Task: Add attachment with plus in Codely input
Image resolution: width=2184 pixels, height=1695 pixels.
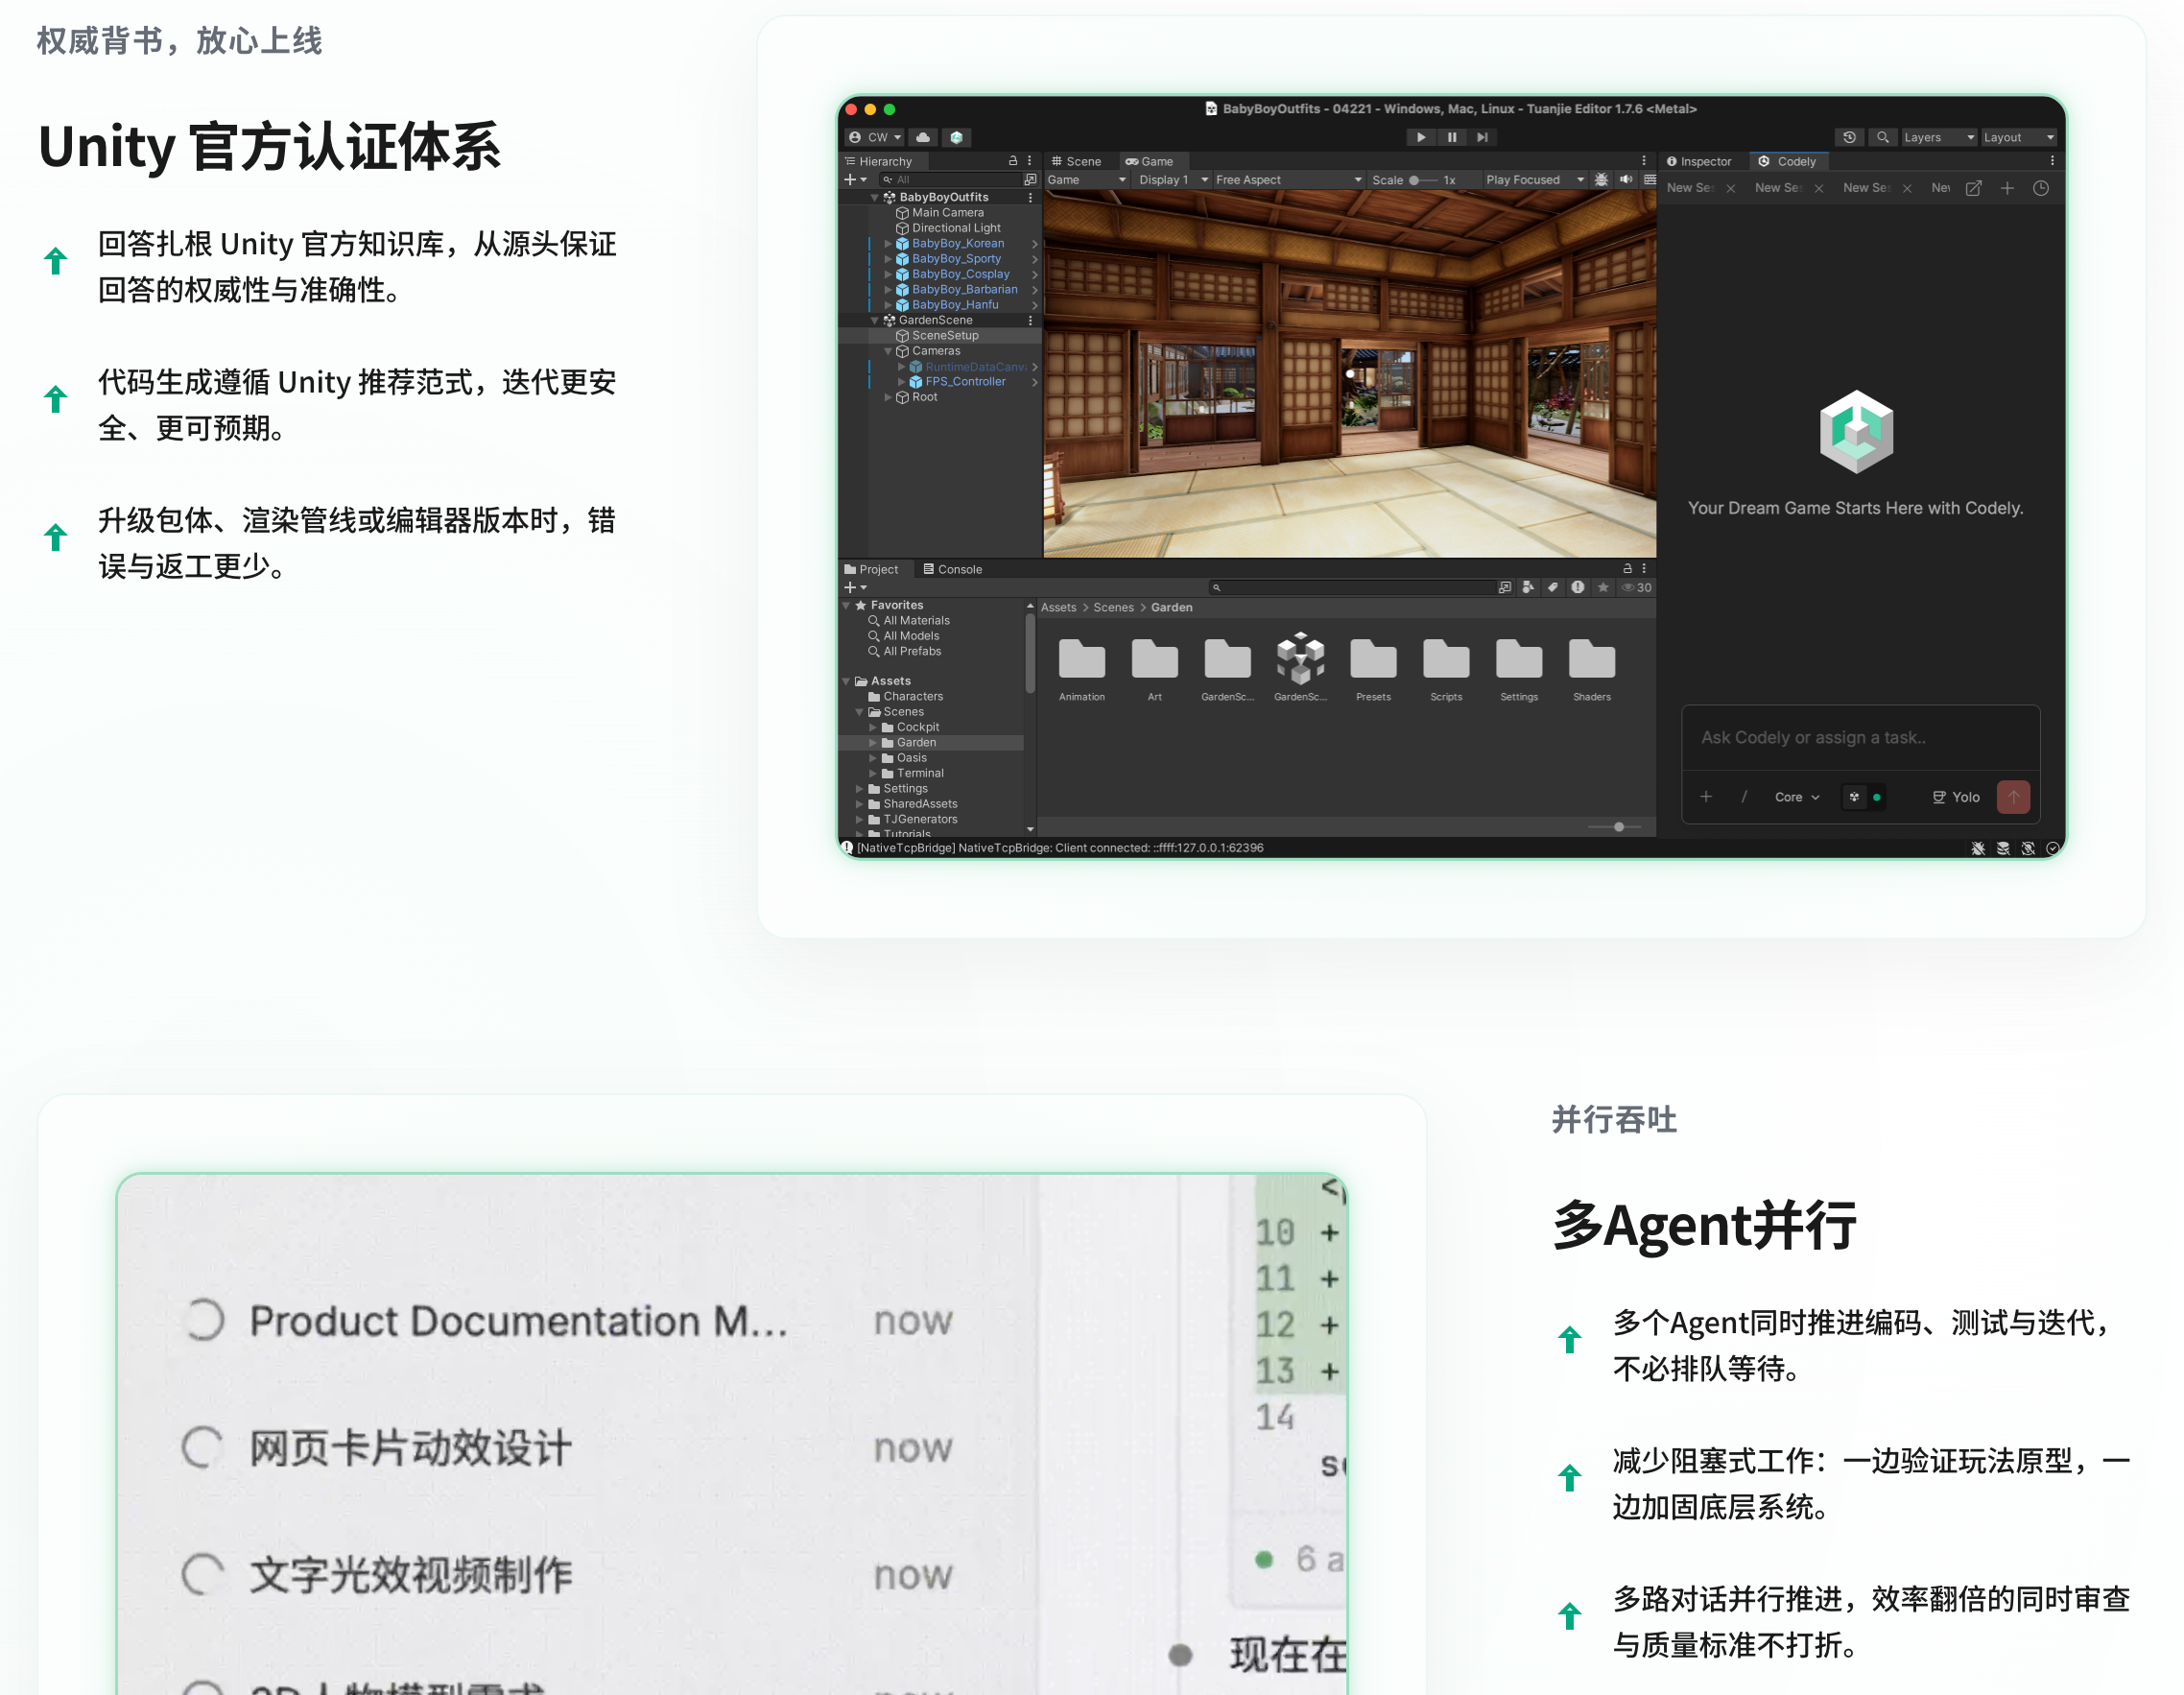Action: click(x=1706, y=797)
